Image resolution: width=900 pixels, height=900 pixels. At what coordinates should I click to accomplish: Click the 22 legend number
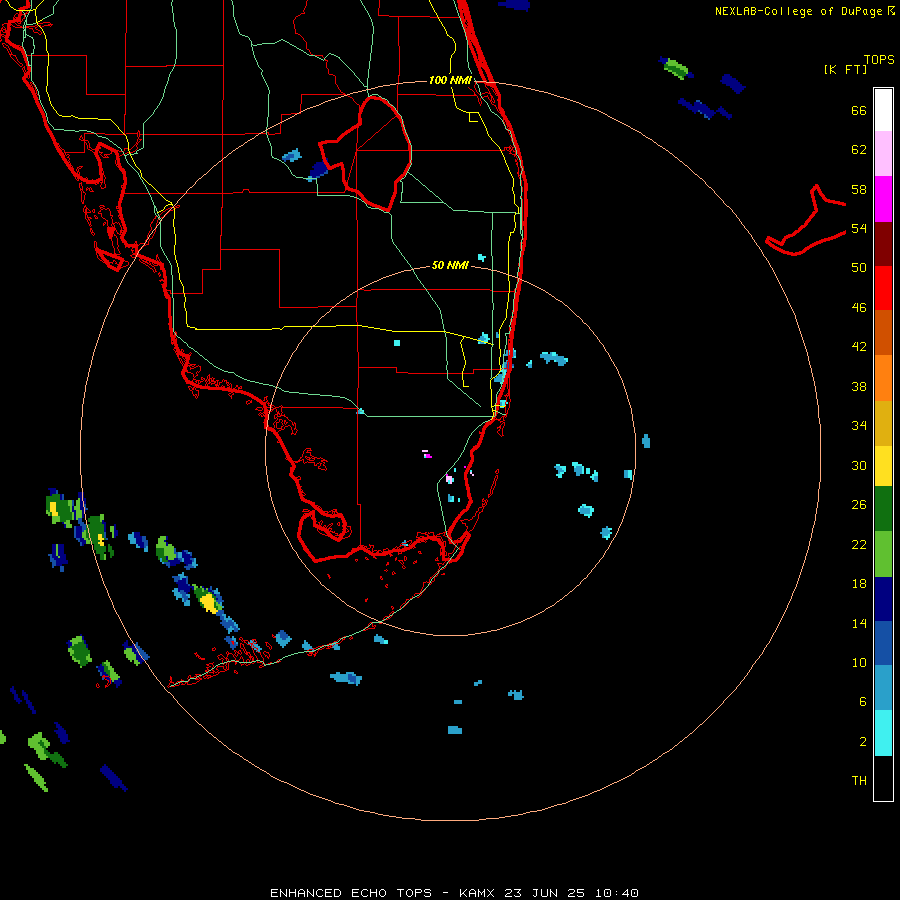[x=859, y=544]
